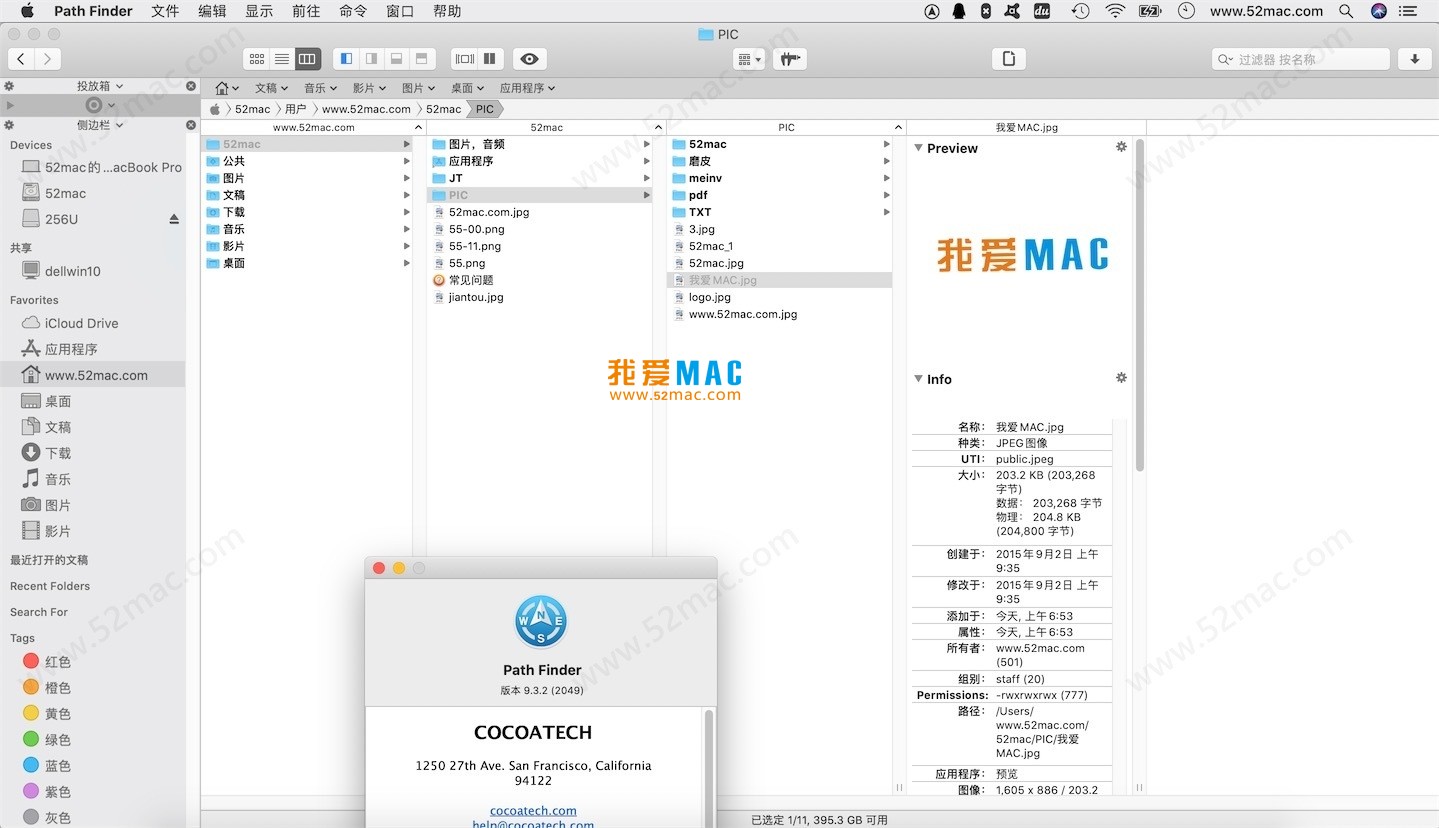Go forward with the toolbar arrow
The height and width of the screenshot is (828, 1439).
coord(47,59)
